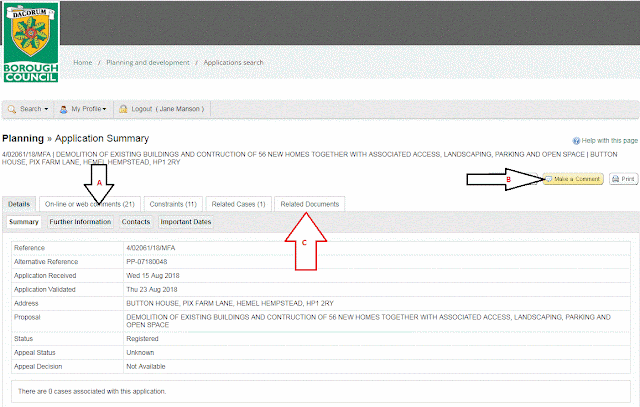Click the Appeal Decision label

point(38,367)
